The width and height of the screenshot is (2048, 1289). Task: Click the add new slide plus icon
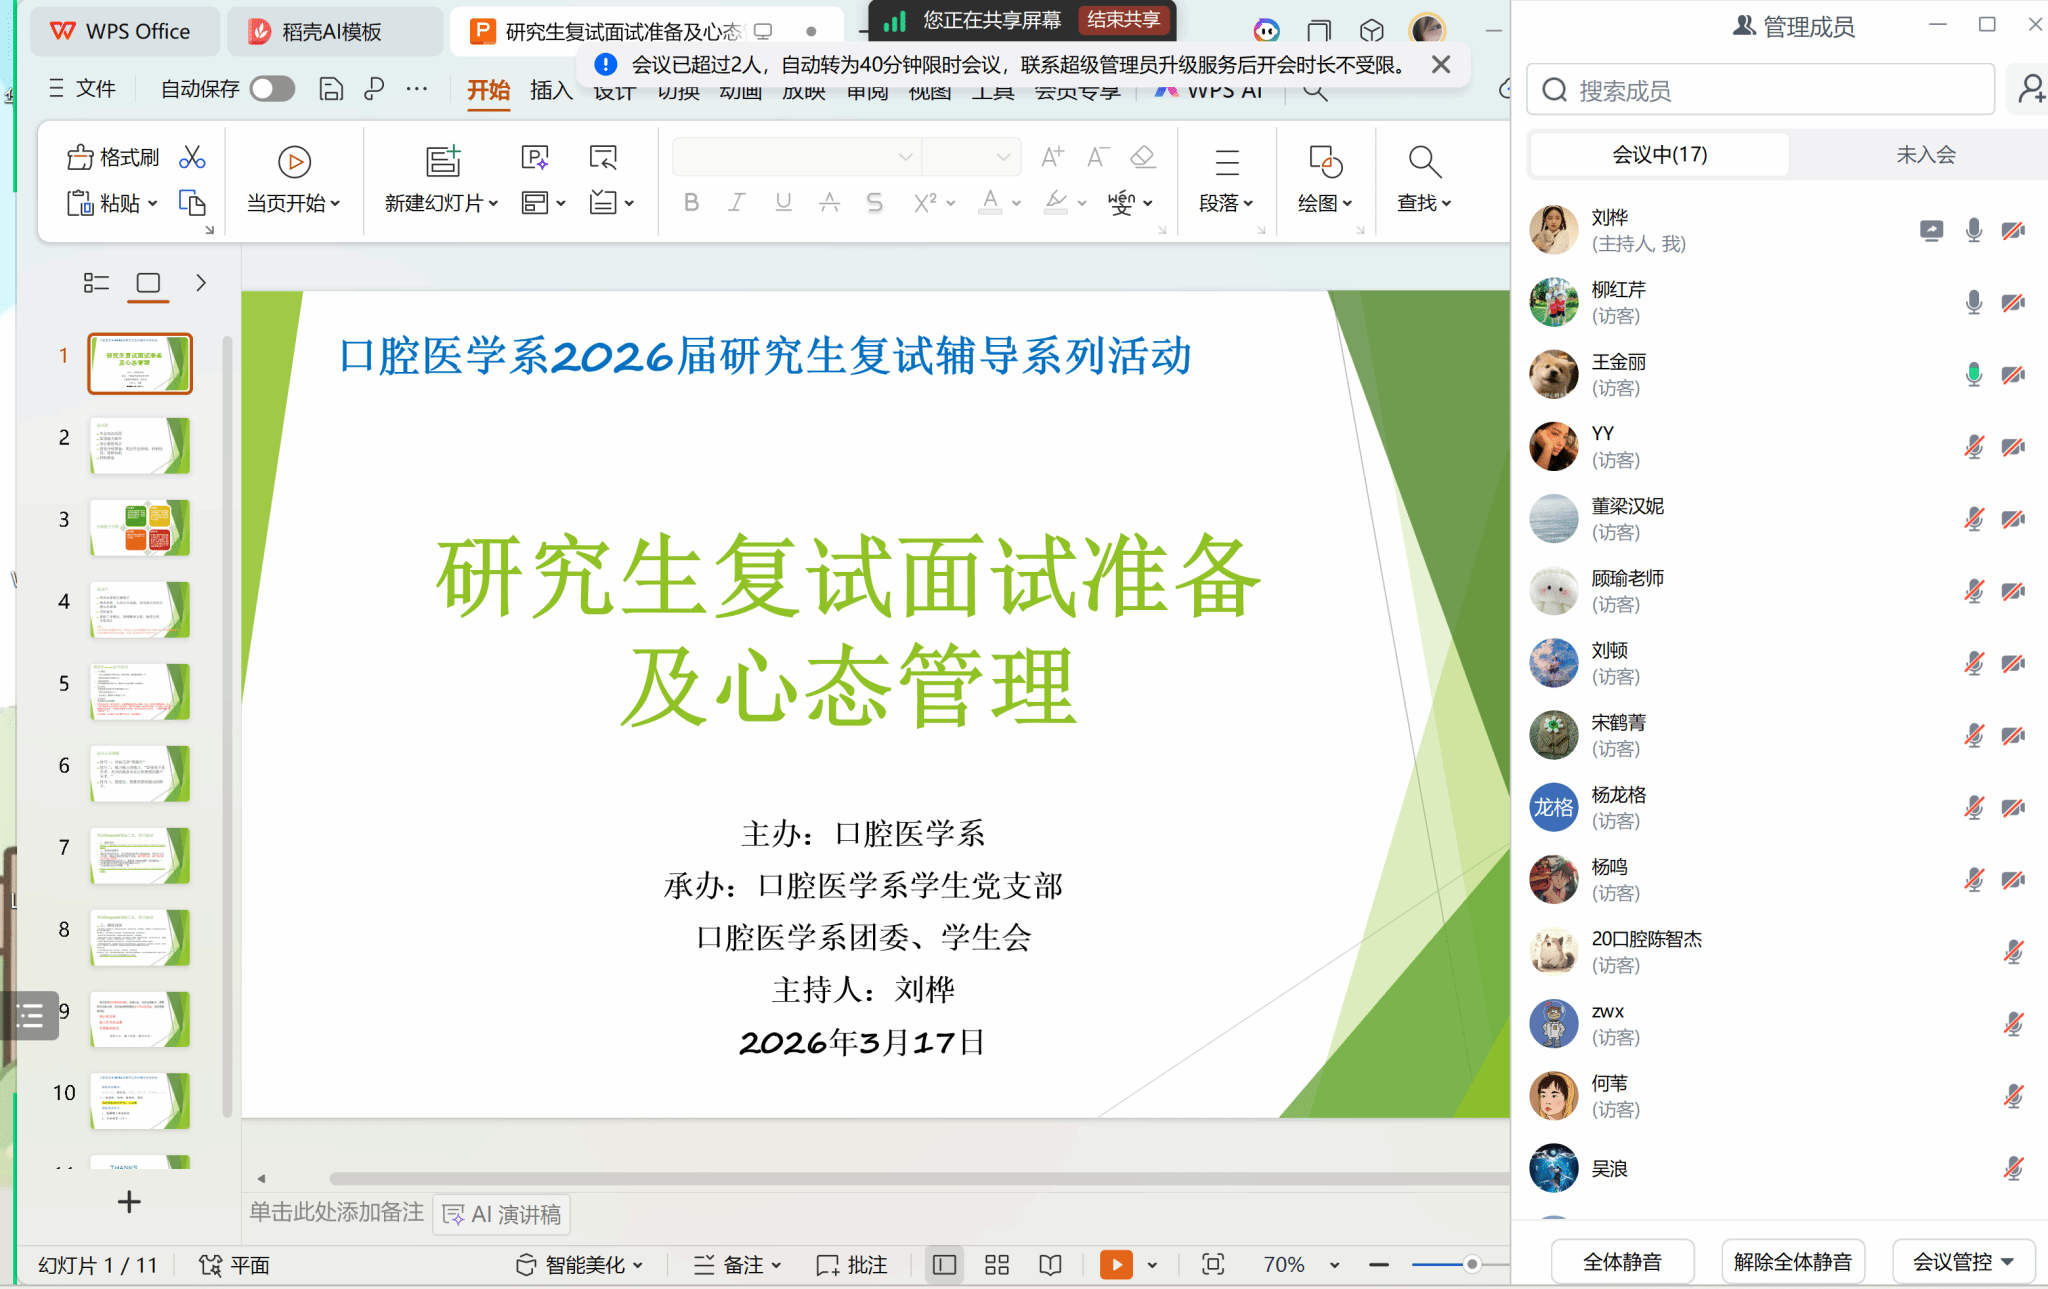tap(129, 1202)
